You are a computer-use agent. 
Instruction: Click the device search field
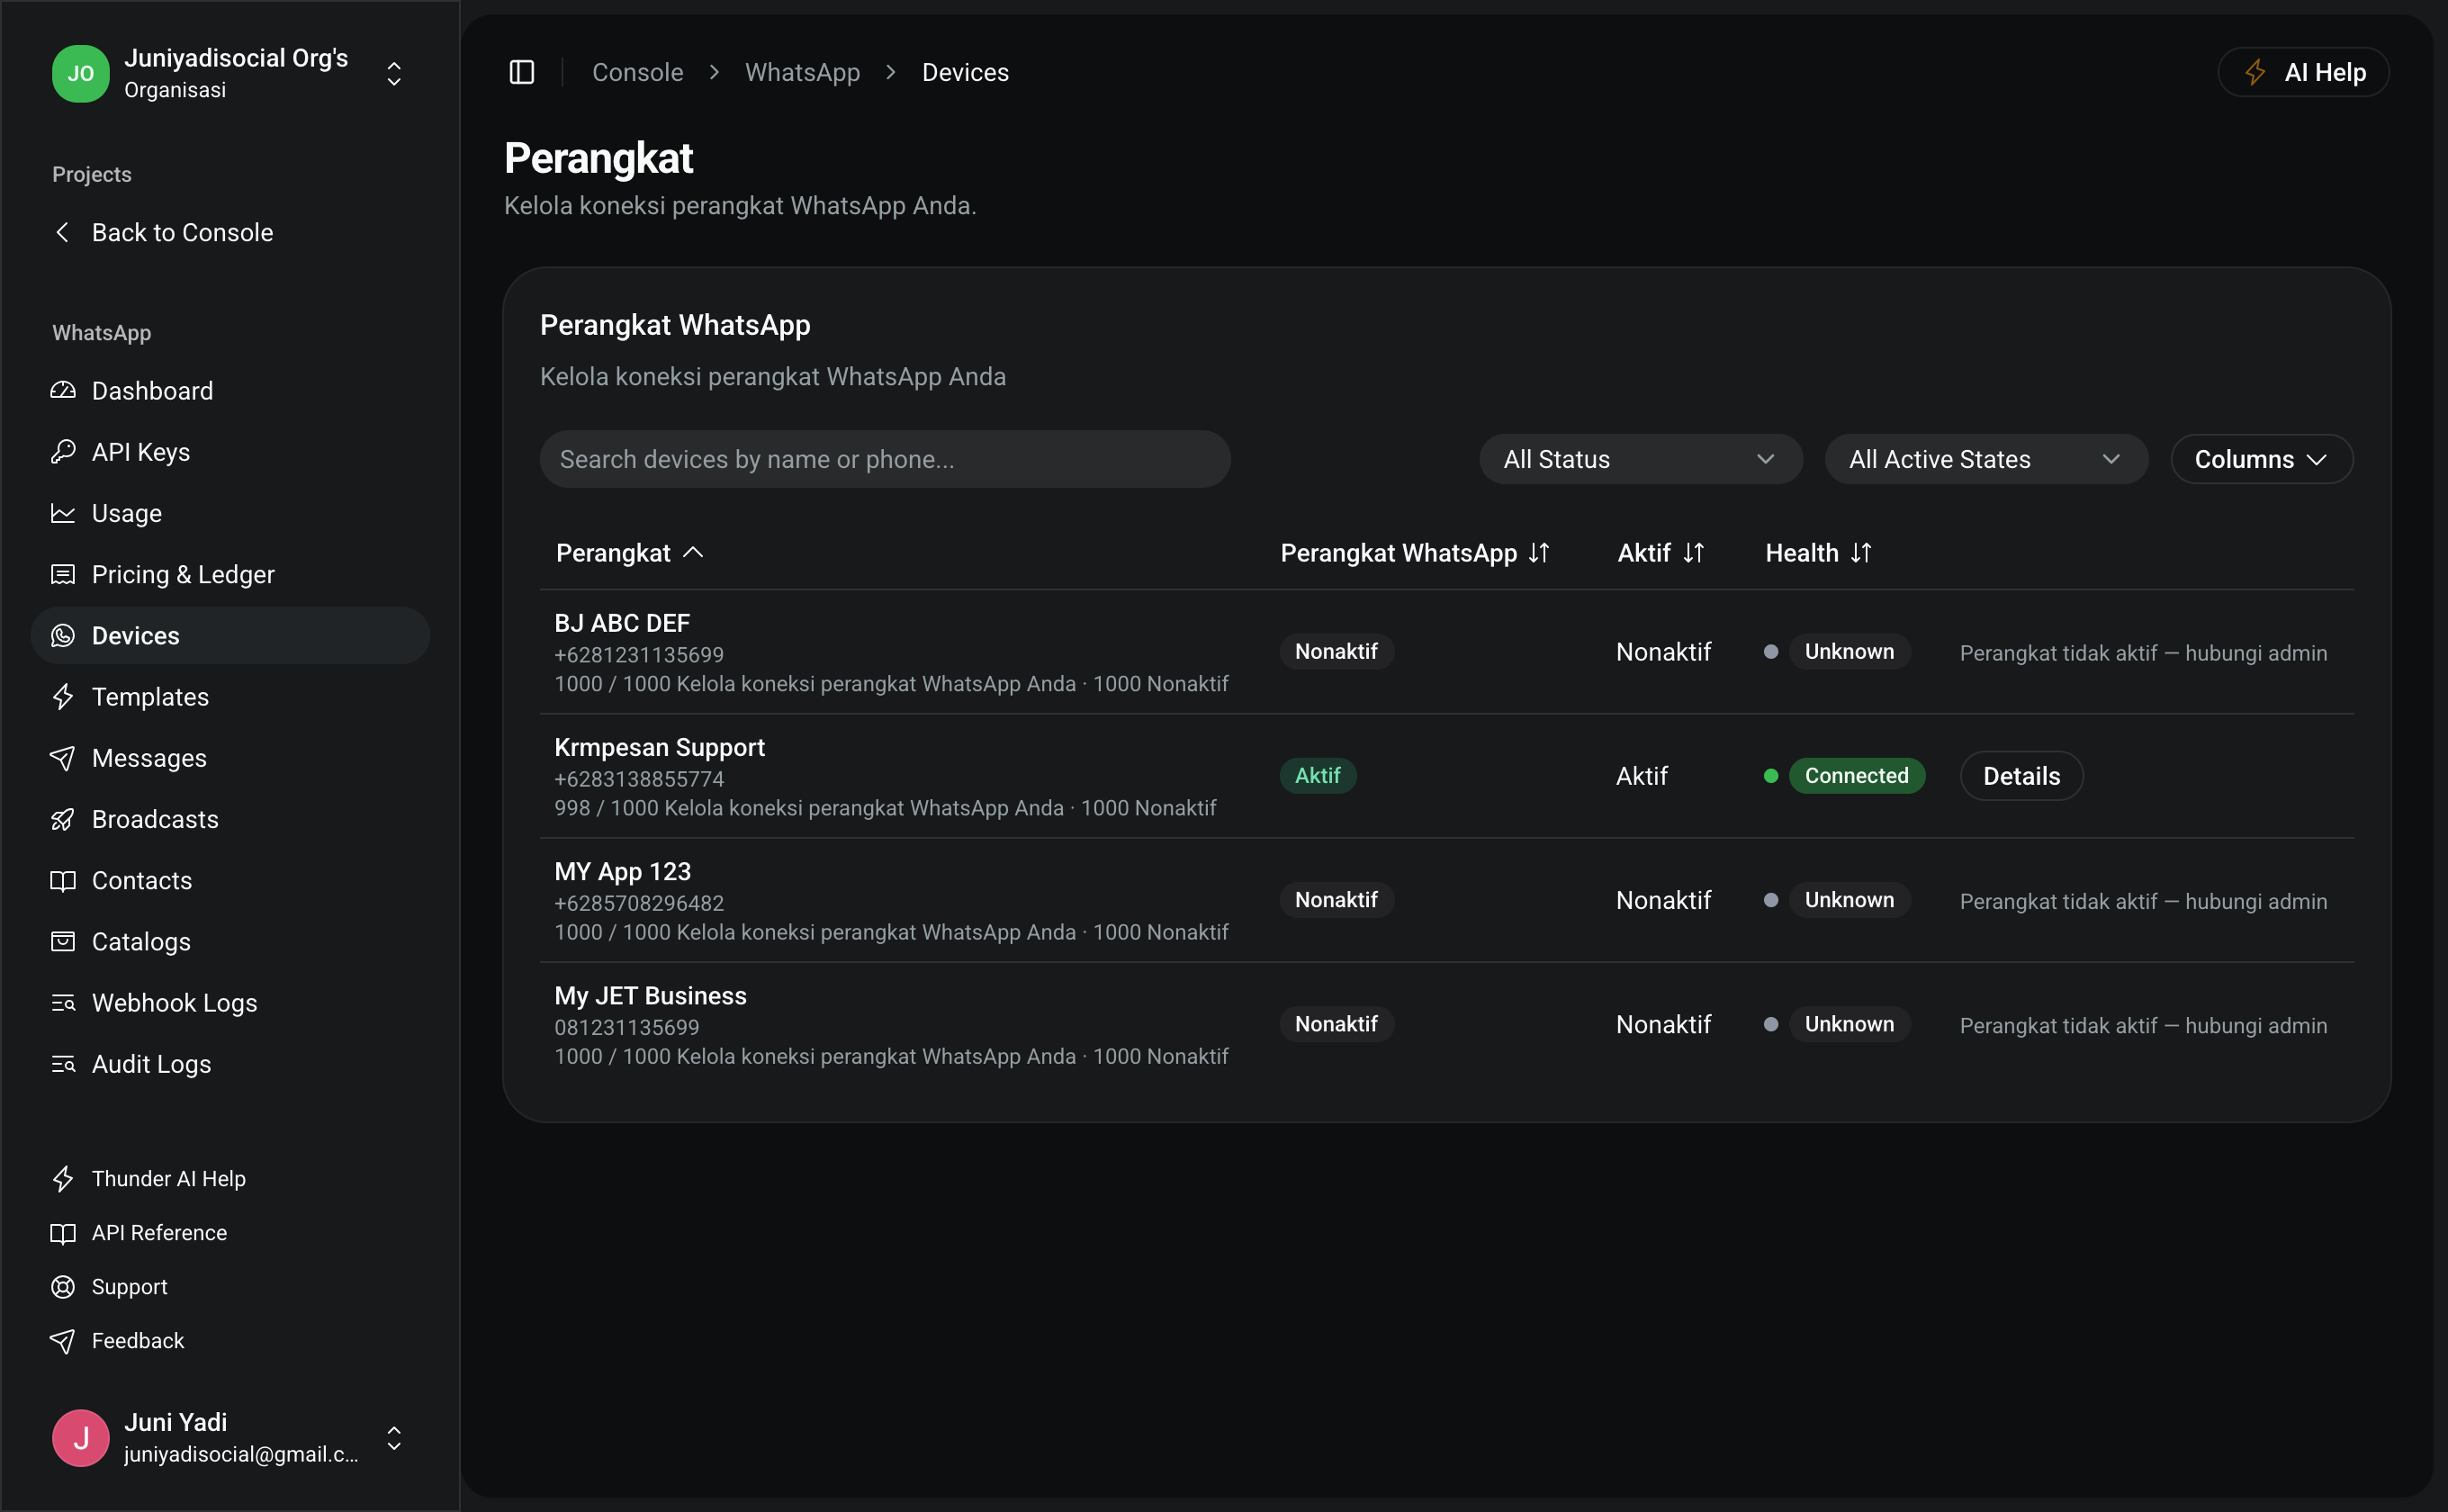coord(885,459)
